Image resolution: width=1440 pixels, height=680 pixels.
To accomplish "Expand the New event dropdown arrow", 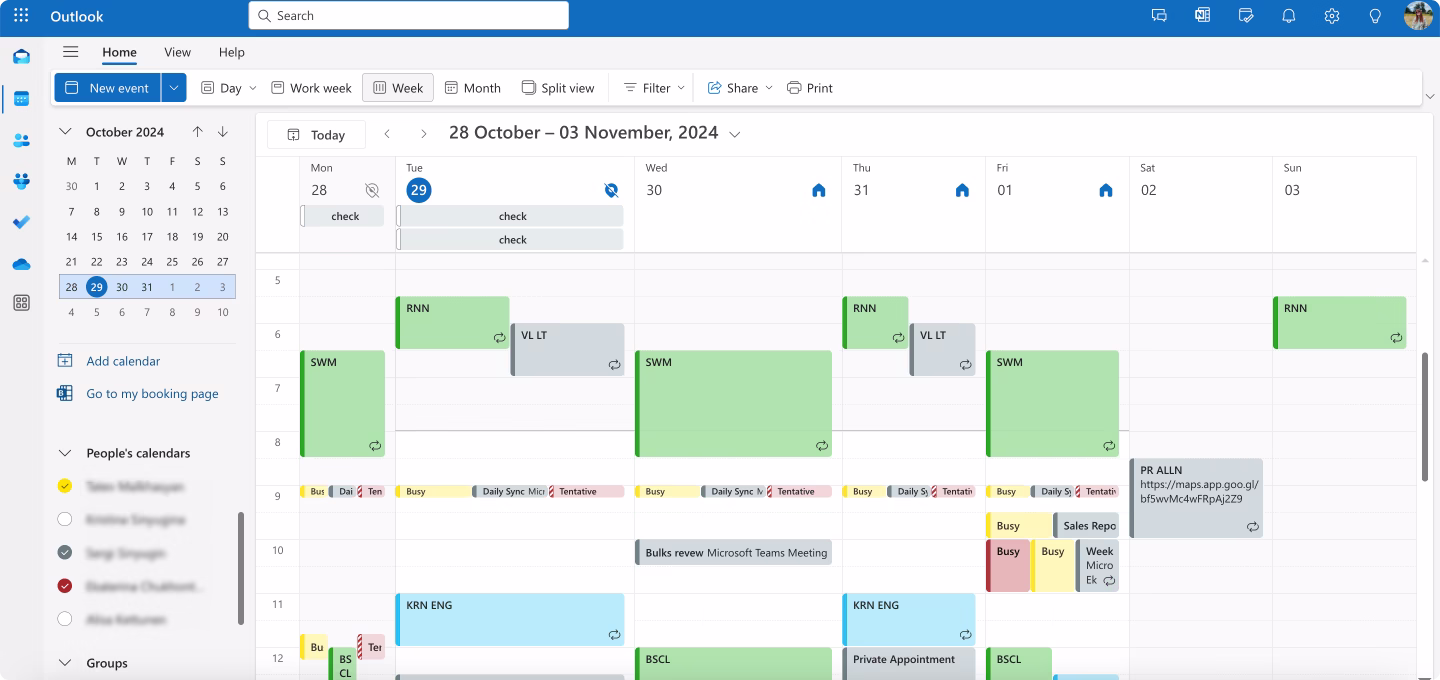I will click(174, 88).
